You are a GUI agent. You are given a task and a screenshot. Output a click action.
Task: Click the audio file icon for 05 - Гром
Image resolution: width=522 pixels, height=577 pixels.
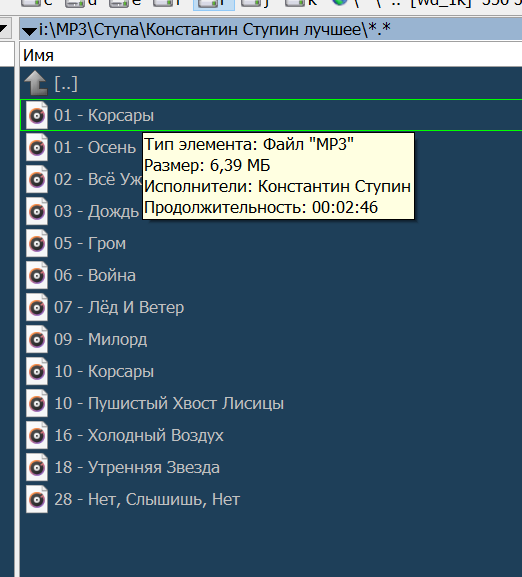click(37, 243)
